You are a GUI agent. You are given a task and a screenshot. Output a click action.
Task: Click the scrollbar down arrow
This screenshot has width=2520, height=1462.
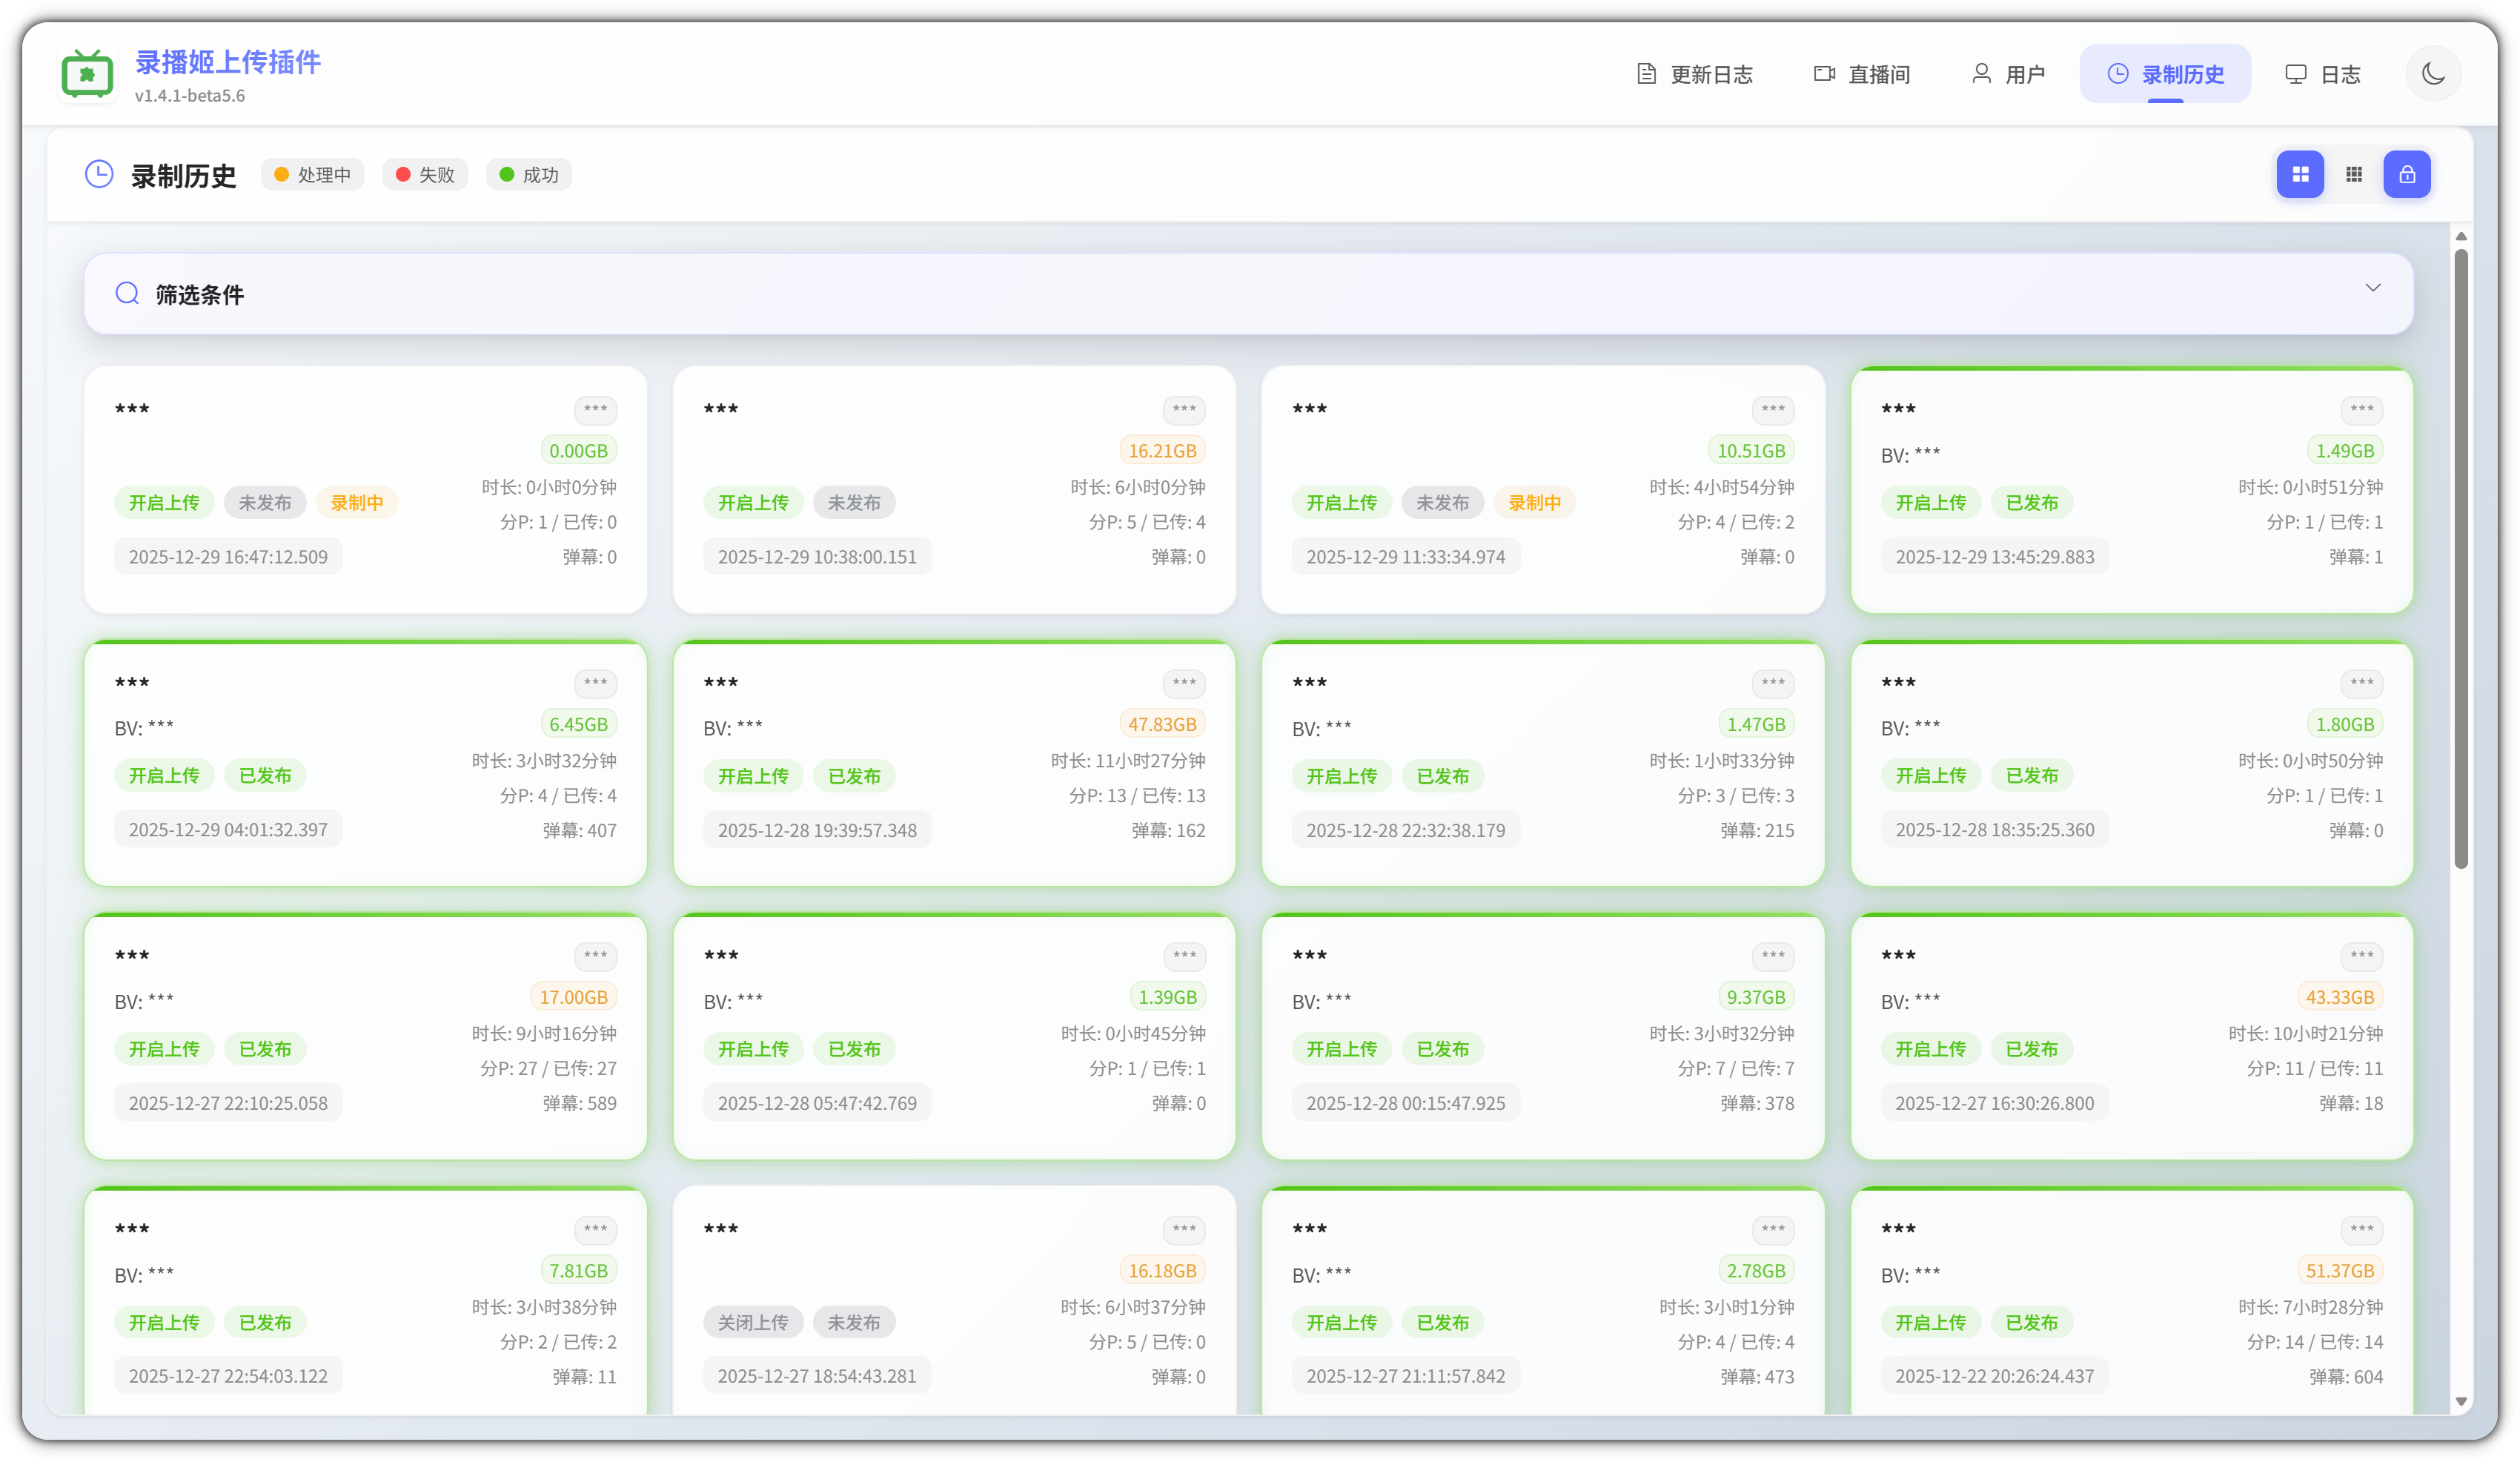pos(2461,1401)
